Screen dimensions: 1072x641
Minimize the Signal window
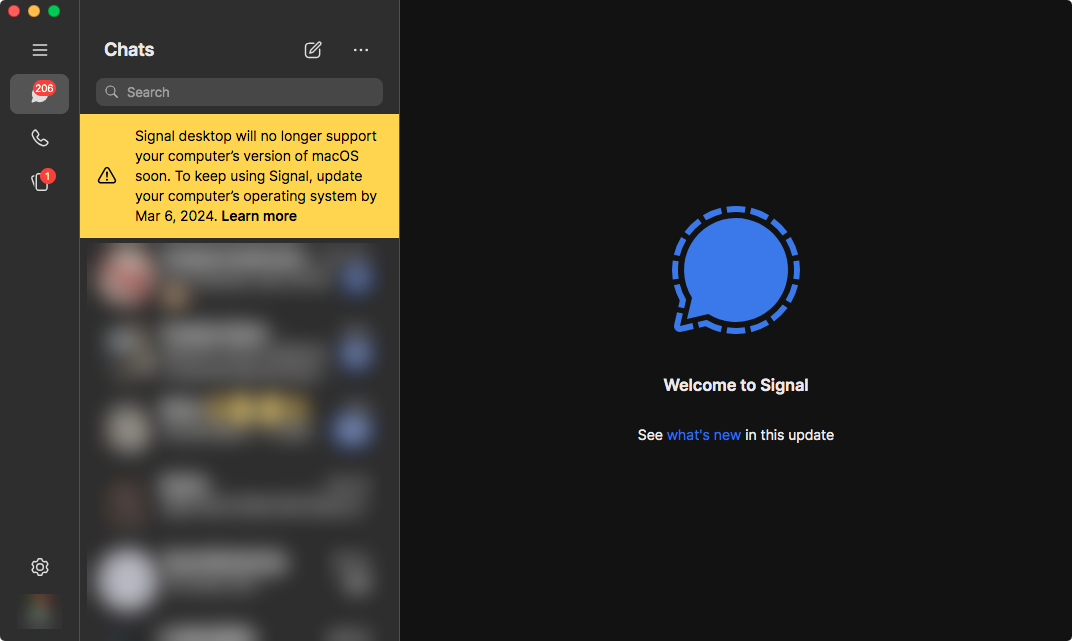pos(34,11)
